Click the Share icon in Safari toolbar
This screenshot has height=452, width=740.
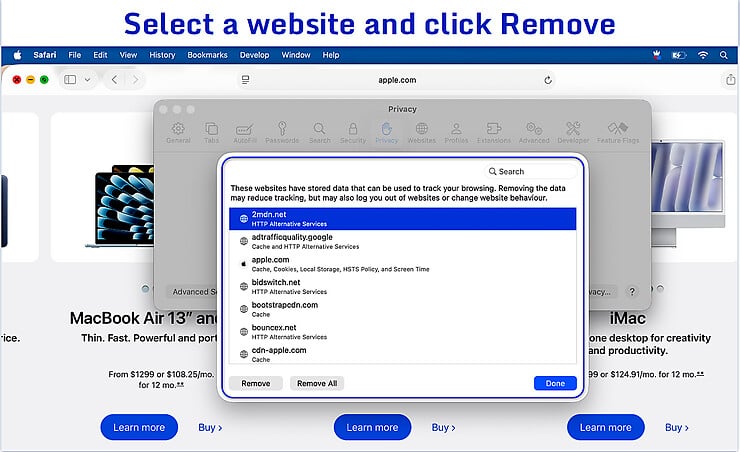click(x=730, y=79)
